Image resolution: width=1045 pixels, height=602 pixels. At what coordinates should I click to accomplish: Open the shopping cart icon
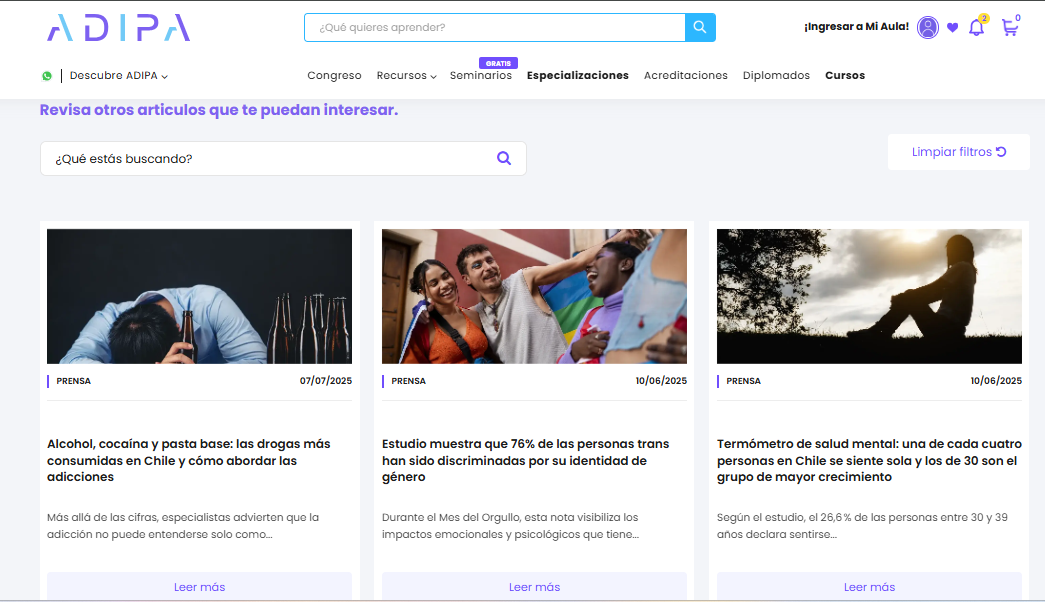[x=1009, y=28]
